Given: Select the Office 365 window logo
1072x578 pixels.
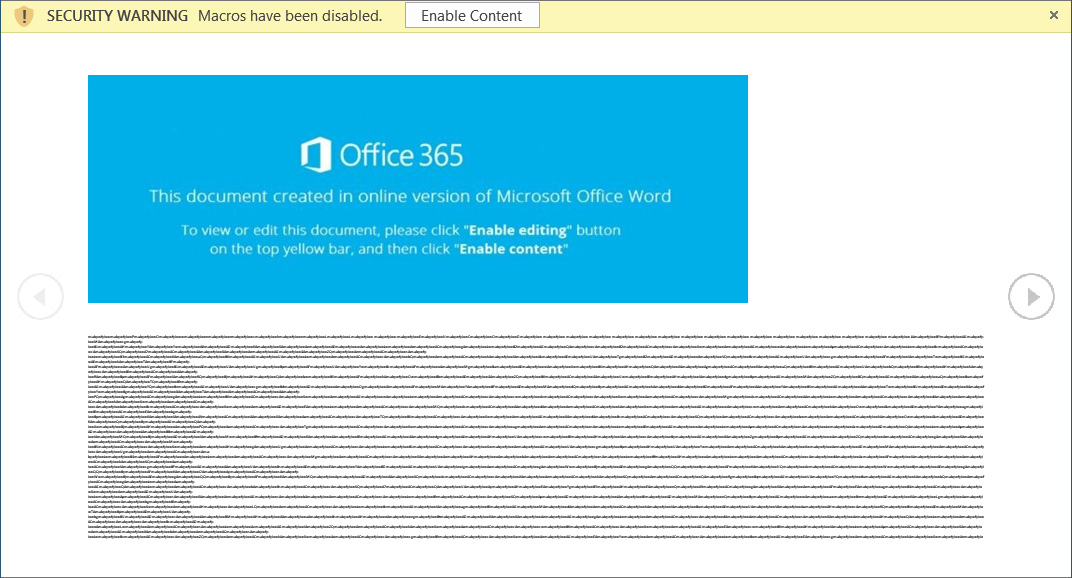Looking at the screenshot, I should point(315,155).
